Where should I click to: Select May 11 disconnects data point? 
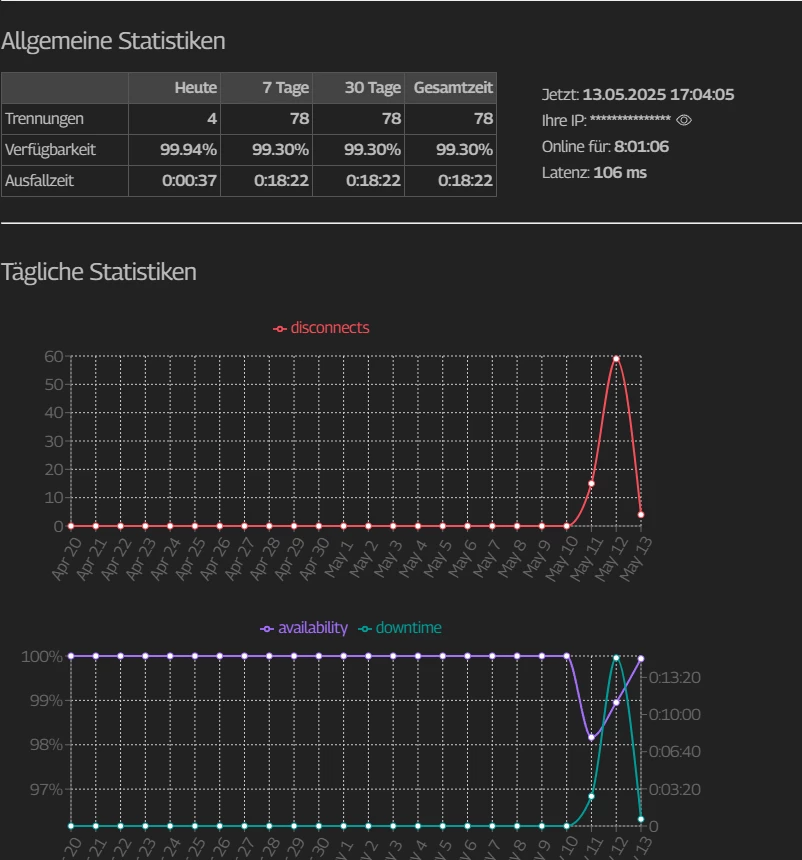tap(591, 484)
